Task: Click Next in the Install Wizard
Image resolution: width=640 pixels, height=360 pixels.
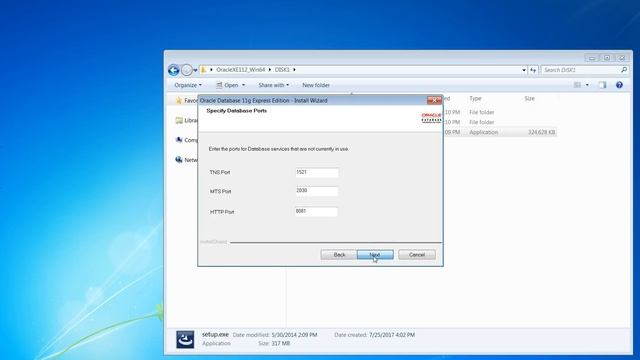Action: pyautogui.click(x=375, y=255)
